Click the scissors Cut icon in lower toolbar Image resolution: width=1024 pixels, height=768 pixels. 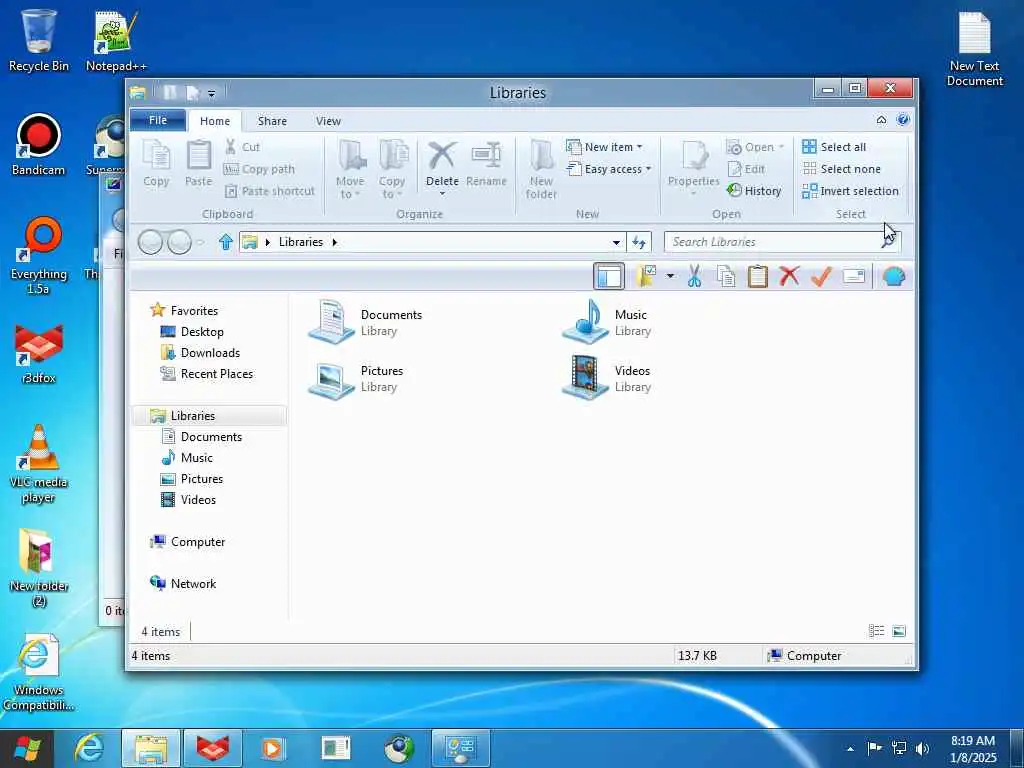(694, 276)
